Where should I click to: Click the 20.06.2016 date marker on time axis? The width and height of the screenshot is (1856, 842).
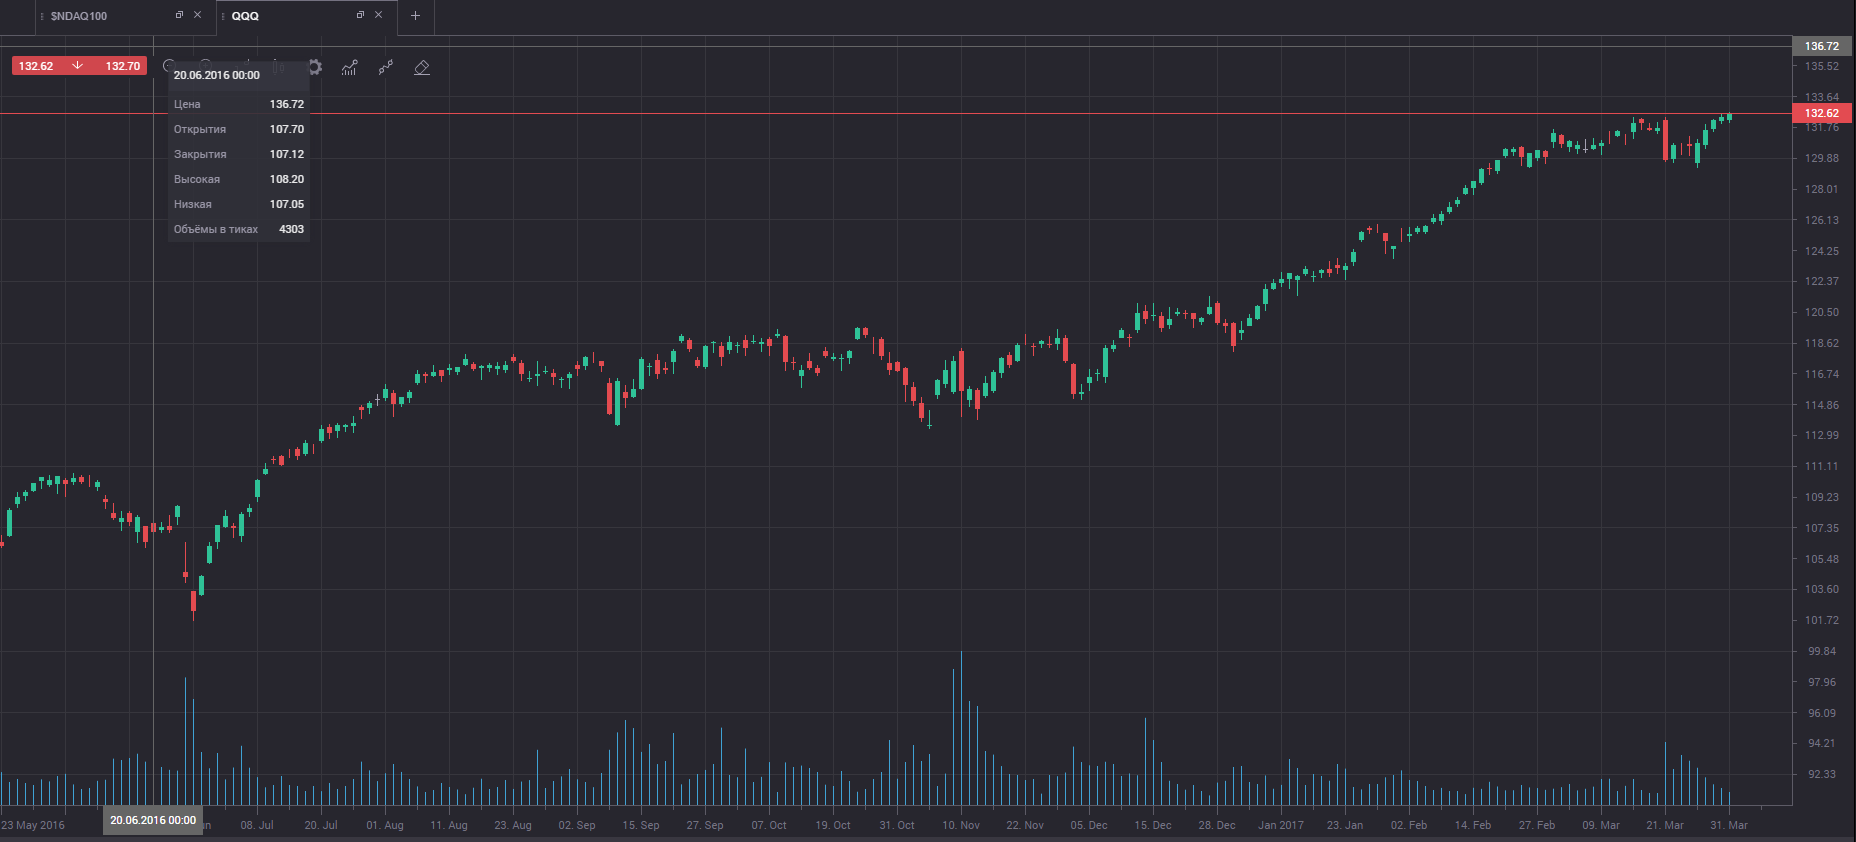tap(153, 820)
